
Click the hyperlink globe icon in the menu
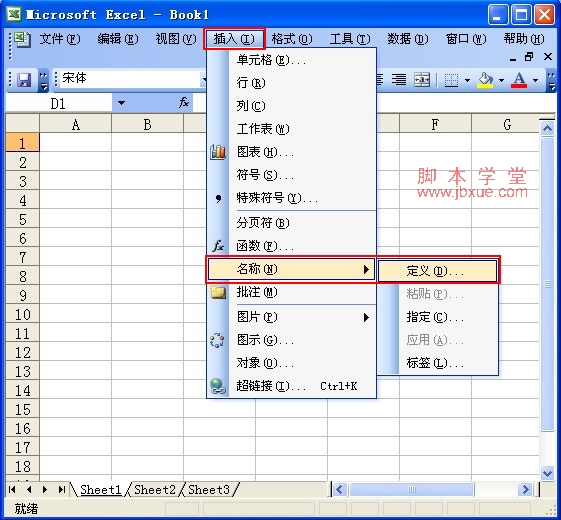tap(218, 387)
